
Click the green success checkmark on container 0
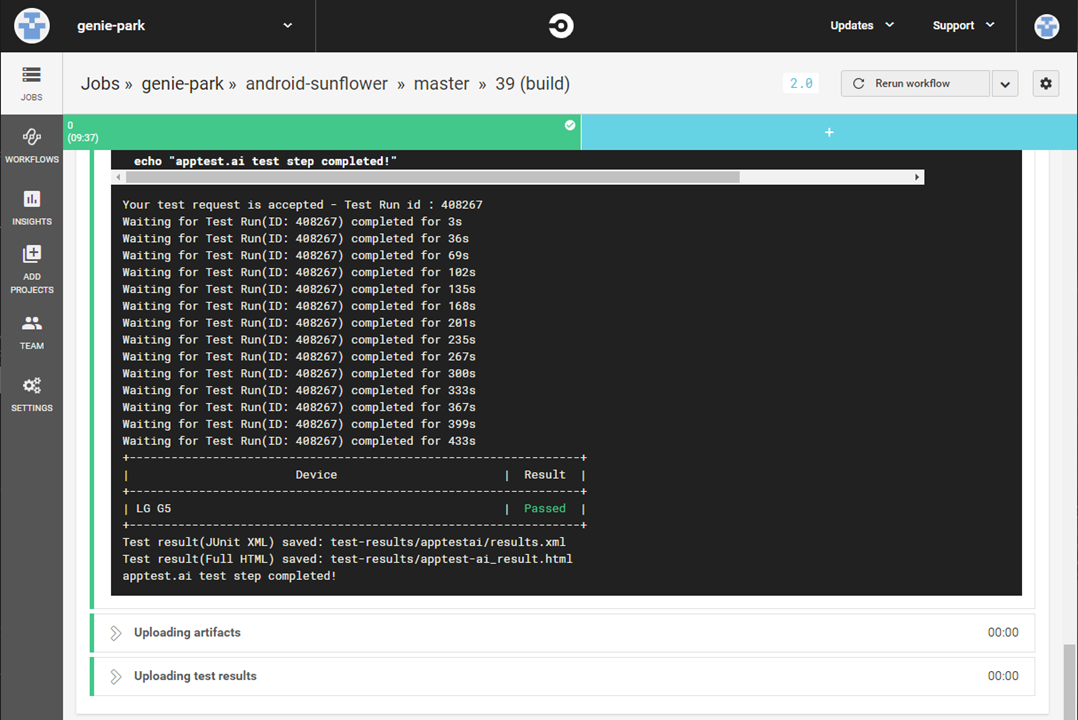(570, 125)
